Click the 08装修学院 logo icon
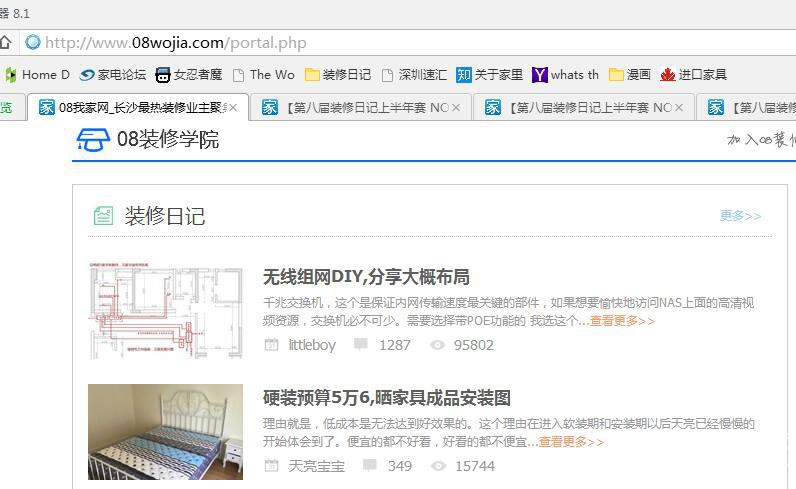The height and width of the screenshot is (489, 796). point(93,139)
